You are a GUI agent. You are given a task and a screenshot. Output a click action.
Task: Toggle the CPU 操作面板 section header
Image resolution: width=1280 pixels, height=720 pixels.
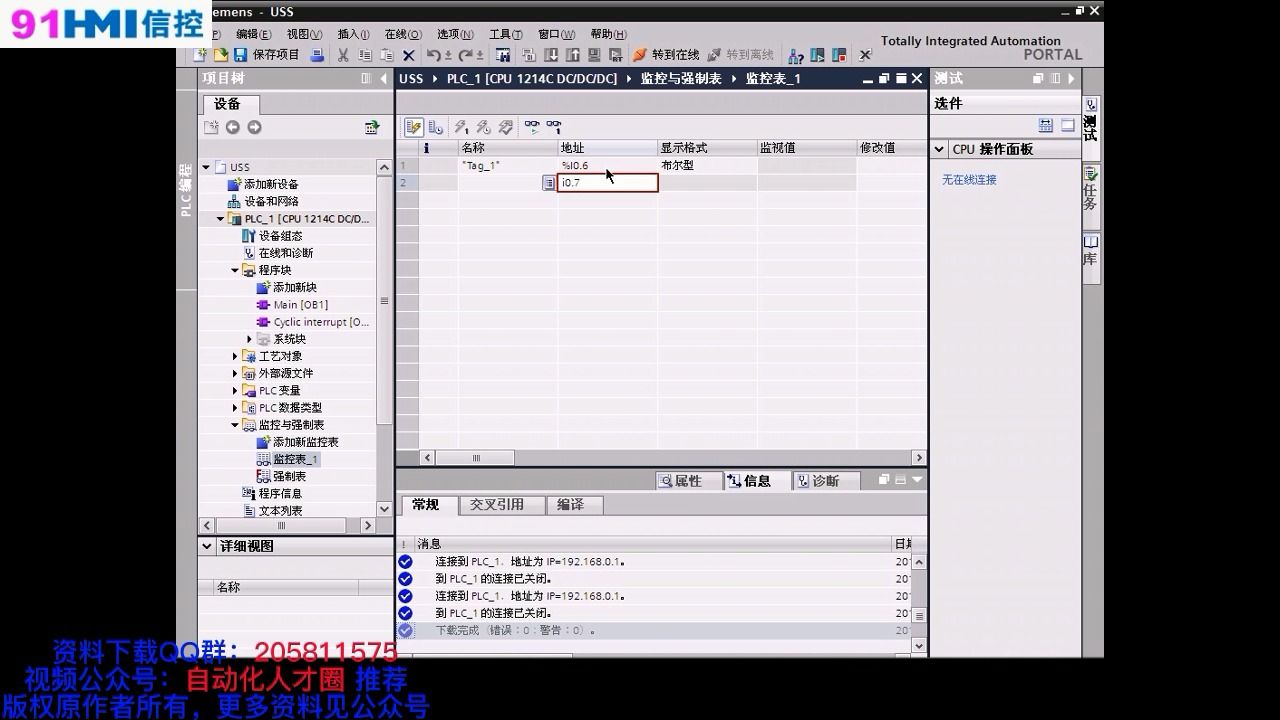(990, 149)
